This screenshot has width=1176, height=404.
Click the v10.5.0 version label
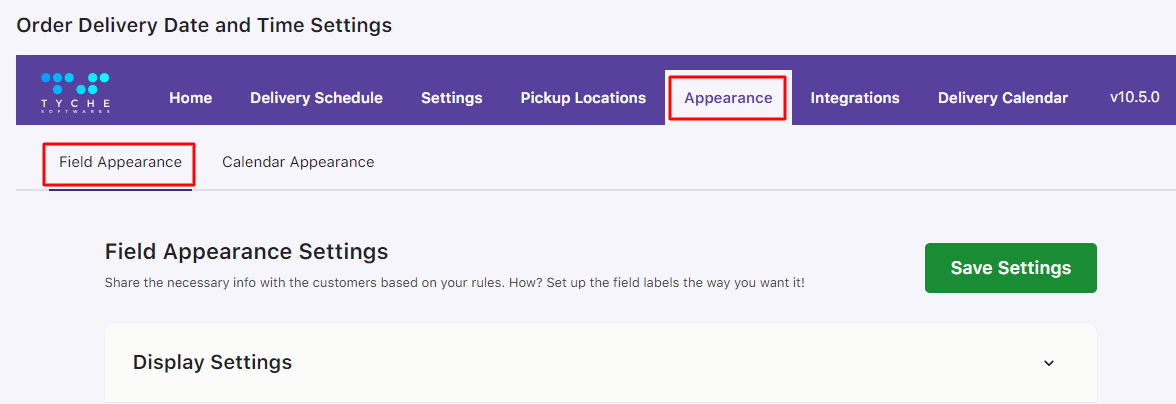(1134, 98)
